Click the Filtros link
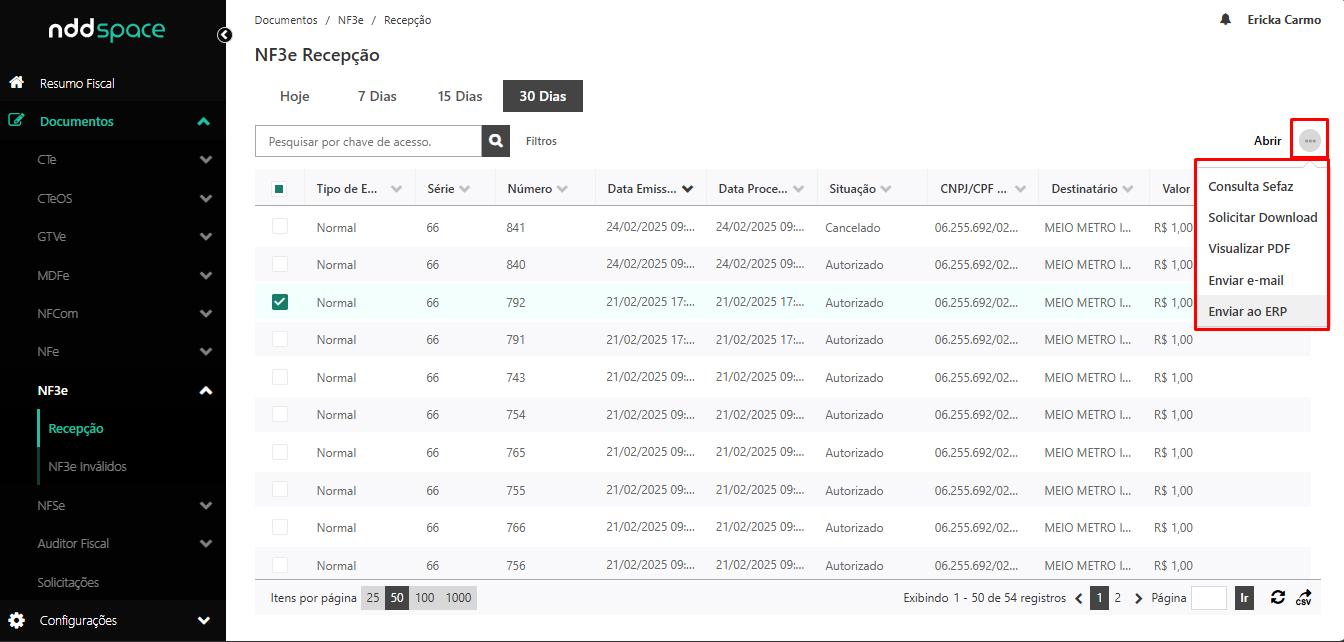 coord(541,141)
